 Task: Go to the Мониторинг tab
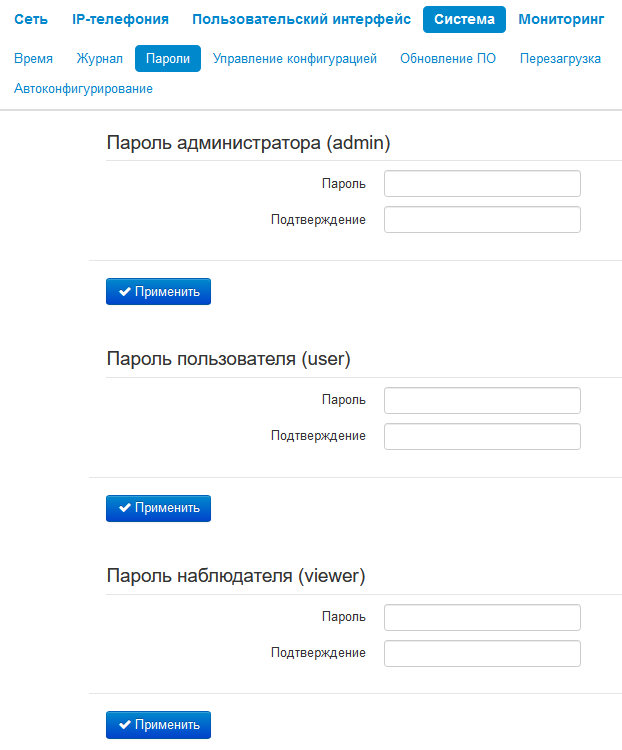click(x=562, y=19)
